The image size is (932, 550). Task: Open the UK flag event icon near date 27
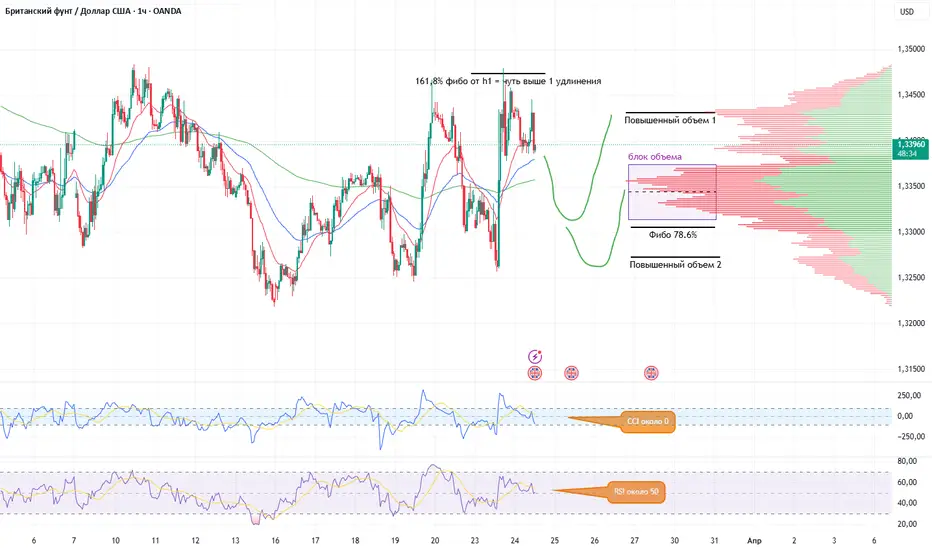pyautogui.click(x=651, y=373)
